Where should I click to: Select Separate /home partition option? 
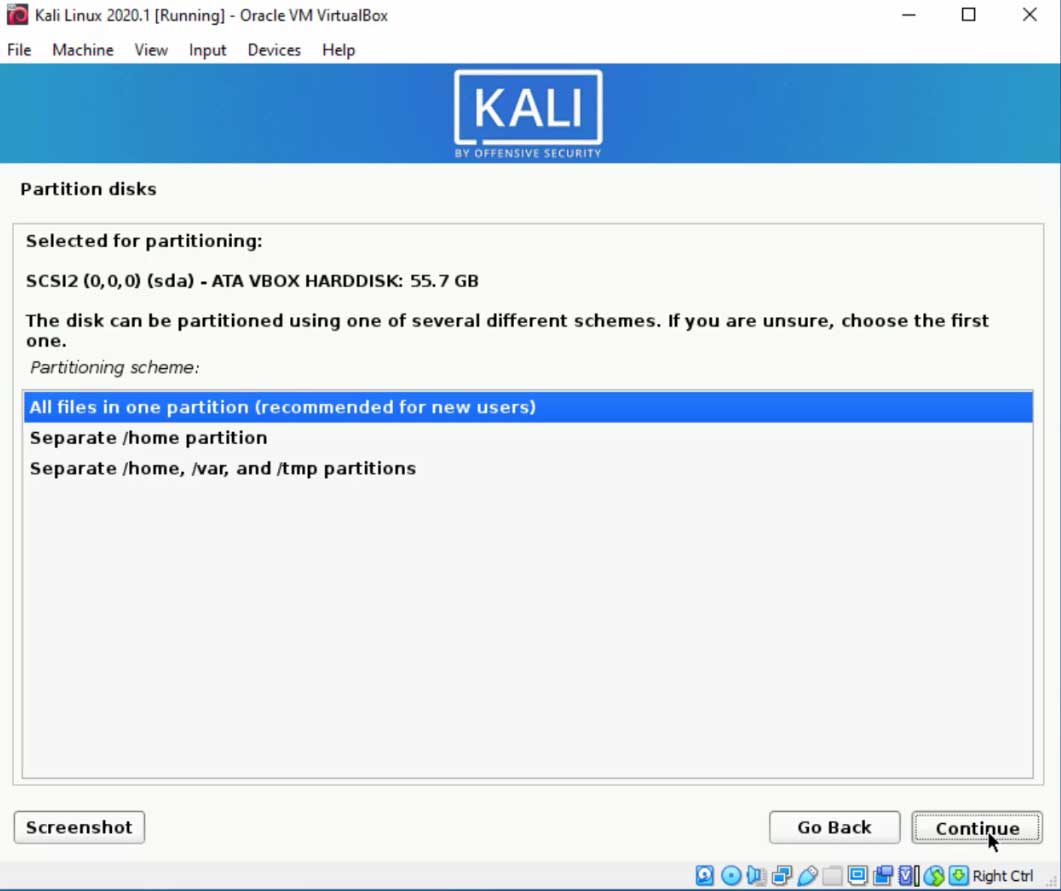point(528,438)
